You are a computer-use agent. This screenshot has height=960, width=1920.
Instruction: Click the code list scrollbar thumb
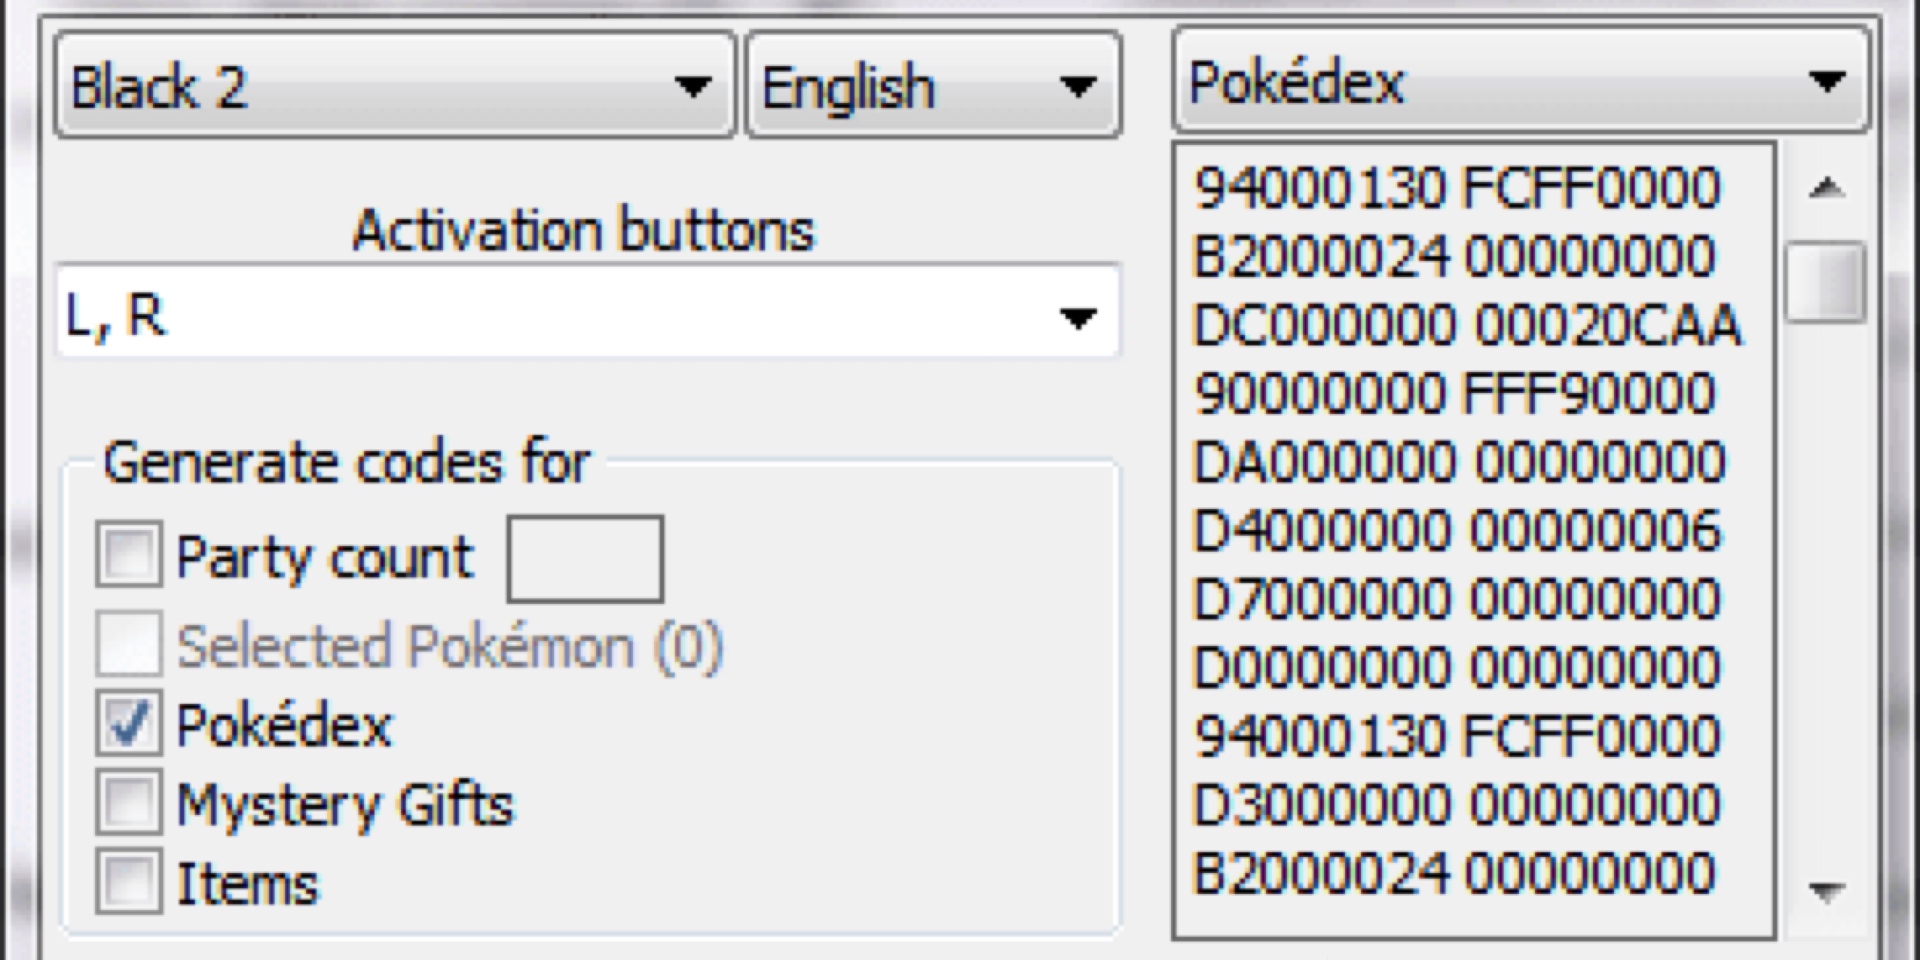coord(1826,281)
